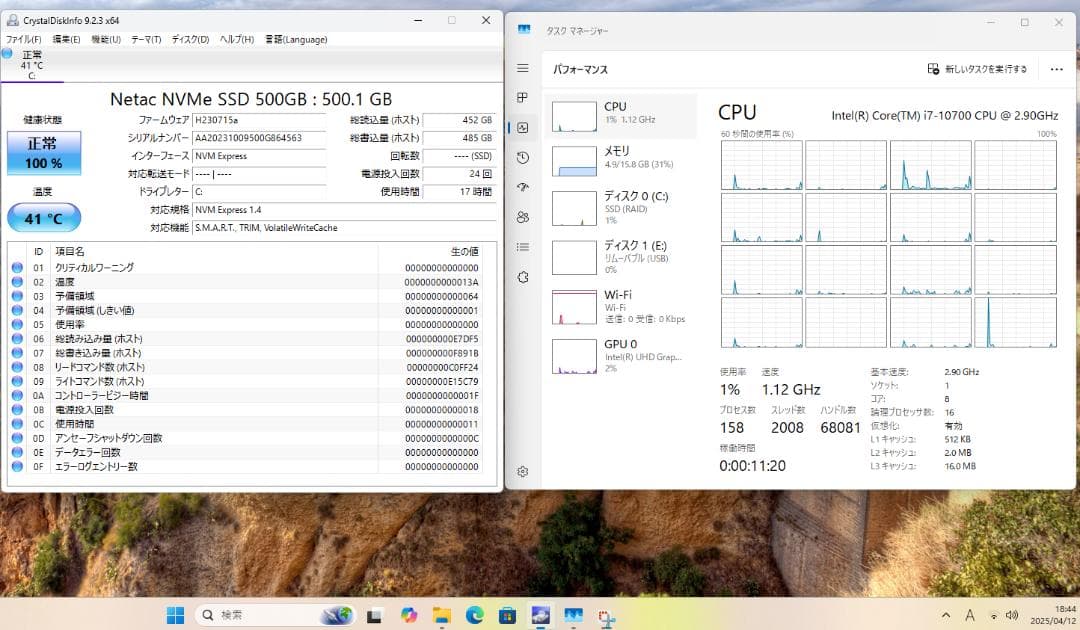
Task: Open the Services panel in Task Manager
Action: click(x=522, y=277)
